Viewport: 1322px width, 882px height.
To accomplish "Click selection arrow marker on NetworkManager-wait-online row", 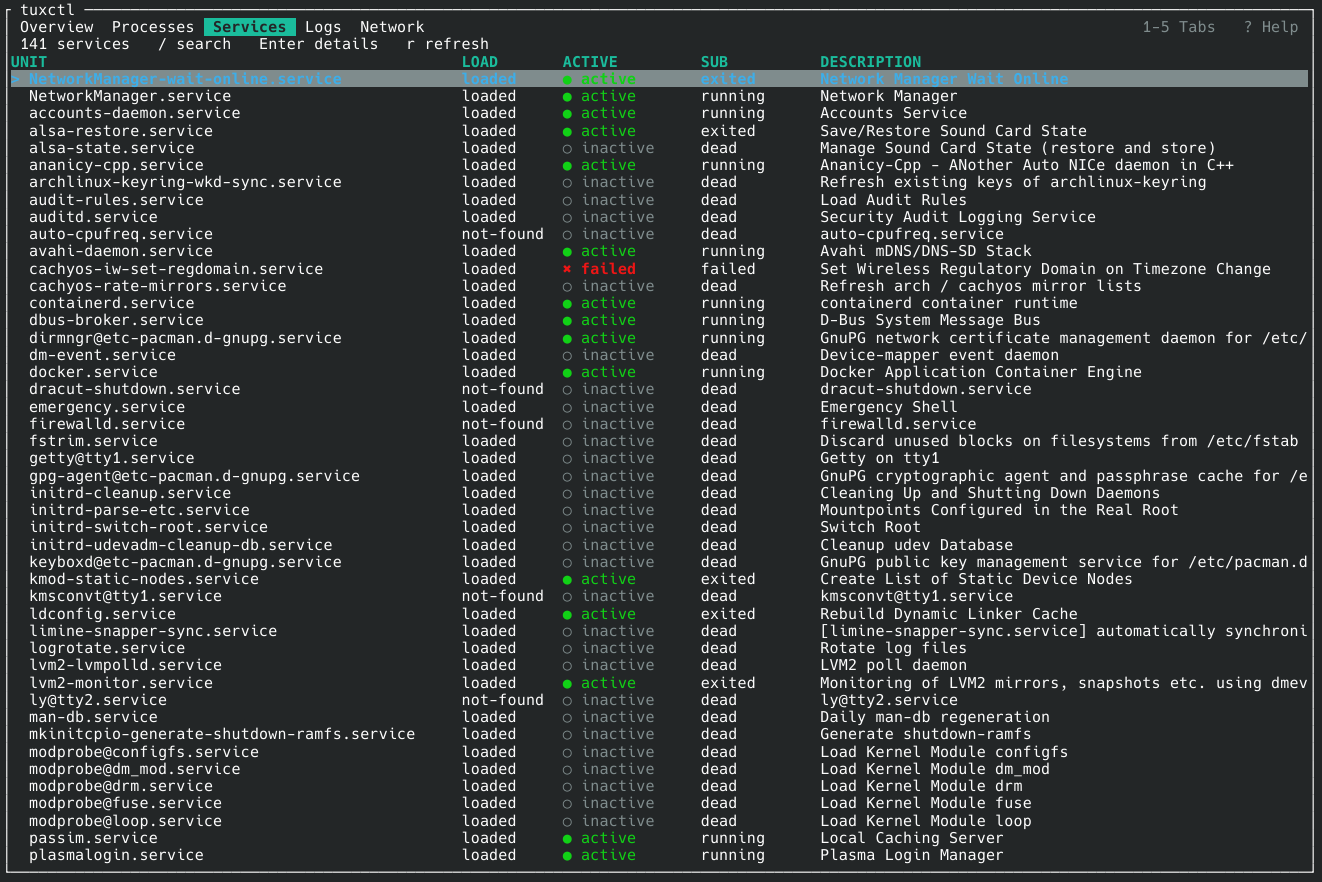I will click(x=15, y=79).
